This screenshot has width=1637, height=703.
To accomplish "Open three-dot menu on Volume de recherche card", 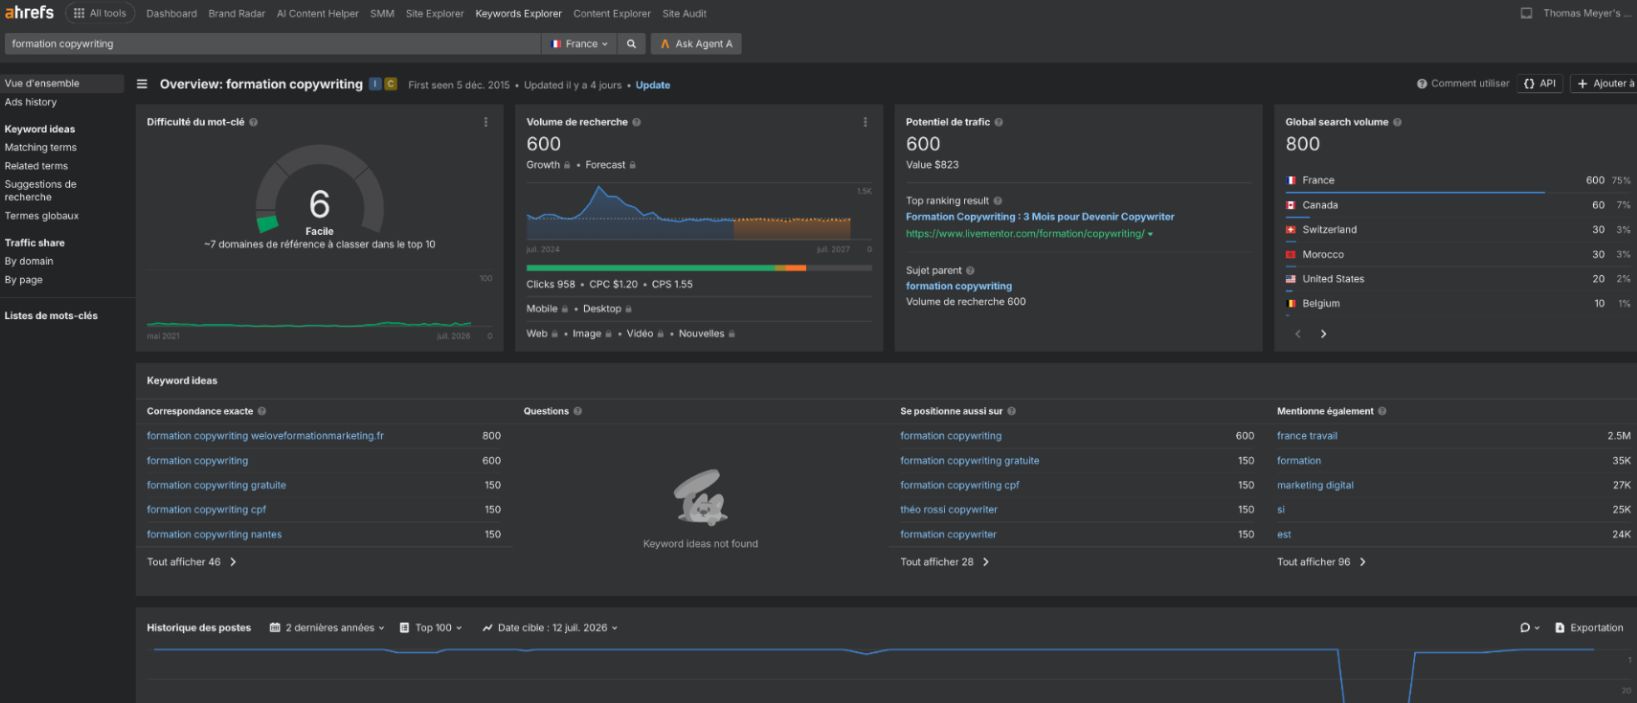I will point(865,122).
